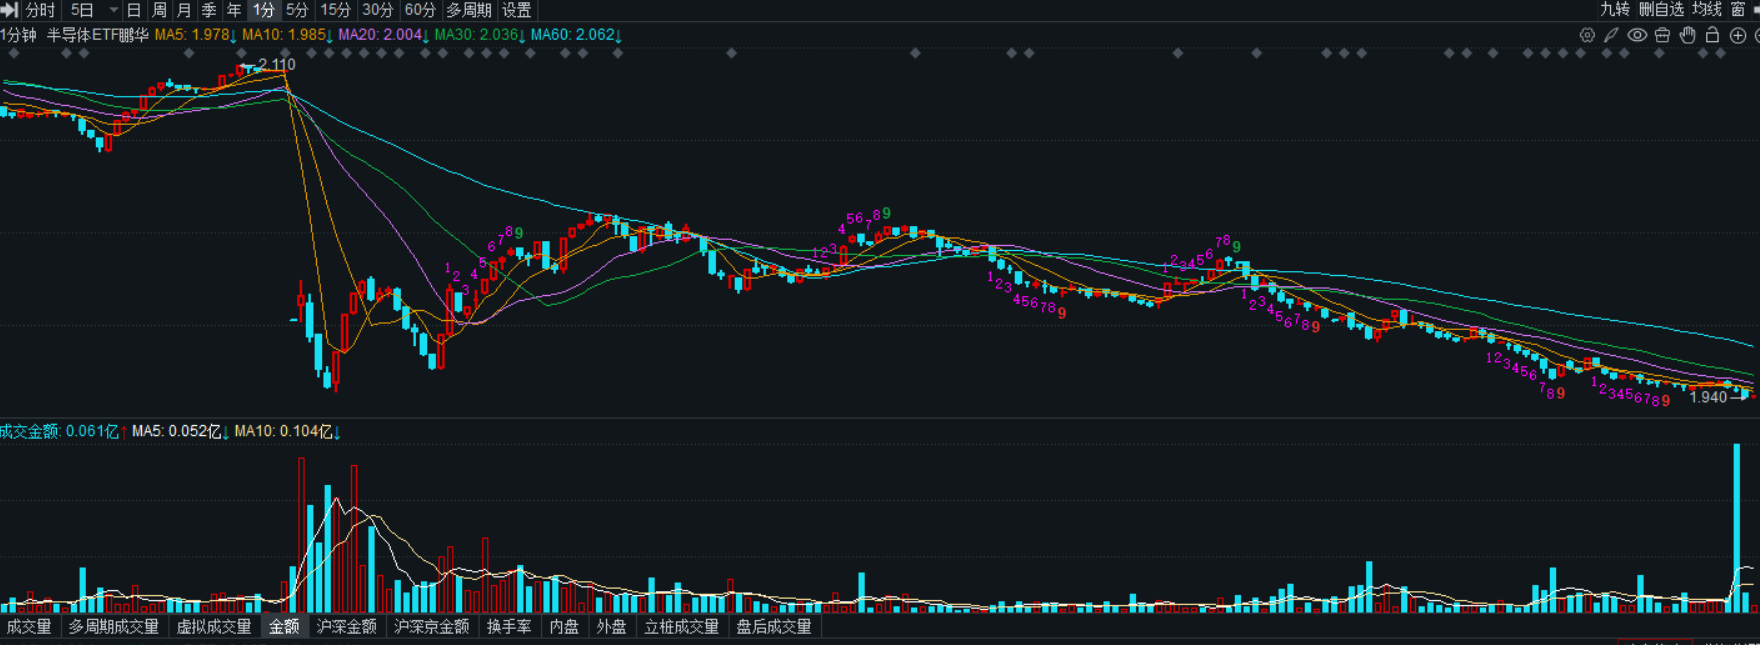Click the 1分钟 period label
This screenshot has width=1760, height=645.
point(18,35)
